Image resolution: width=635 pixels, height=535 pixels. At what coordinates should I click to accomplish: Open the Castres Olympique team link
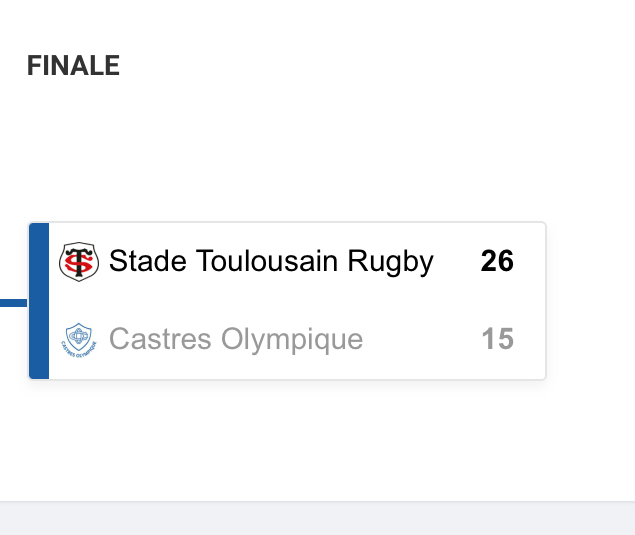coord(235,340)
